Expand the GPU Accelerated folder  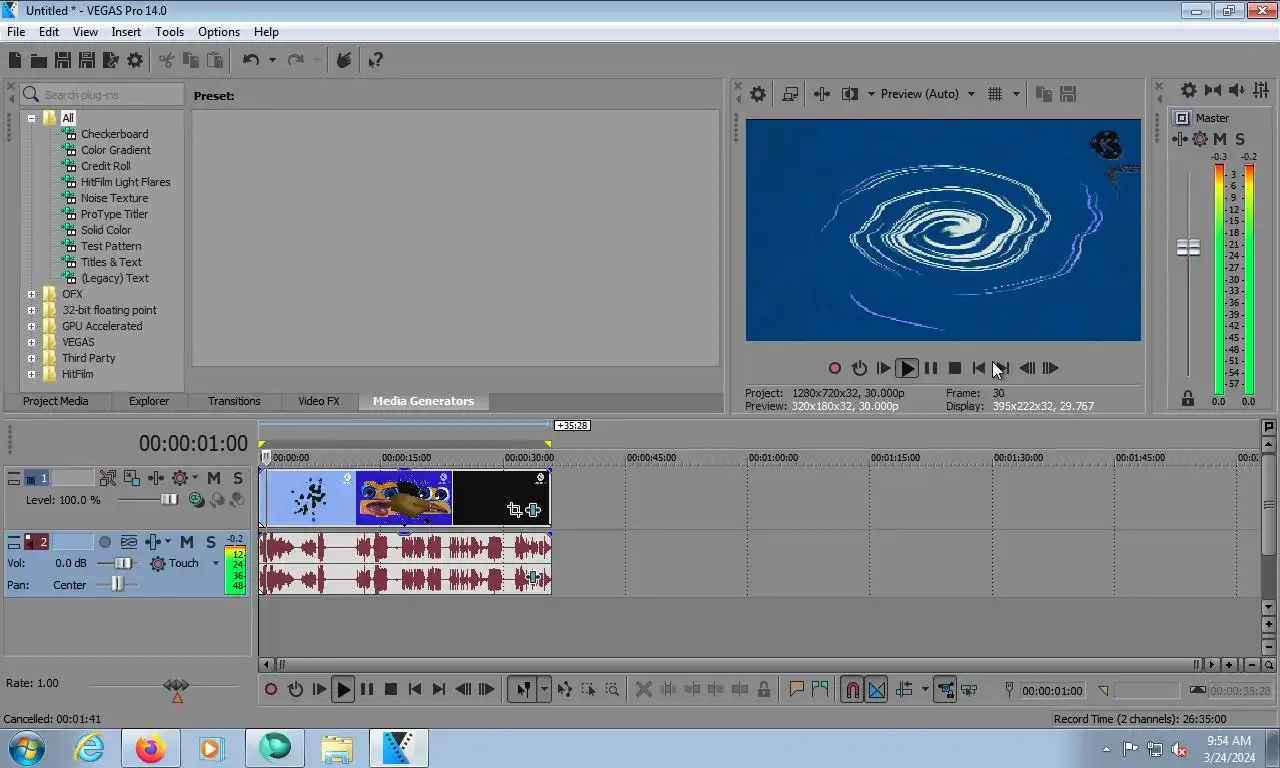click(31, 326)
